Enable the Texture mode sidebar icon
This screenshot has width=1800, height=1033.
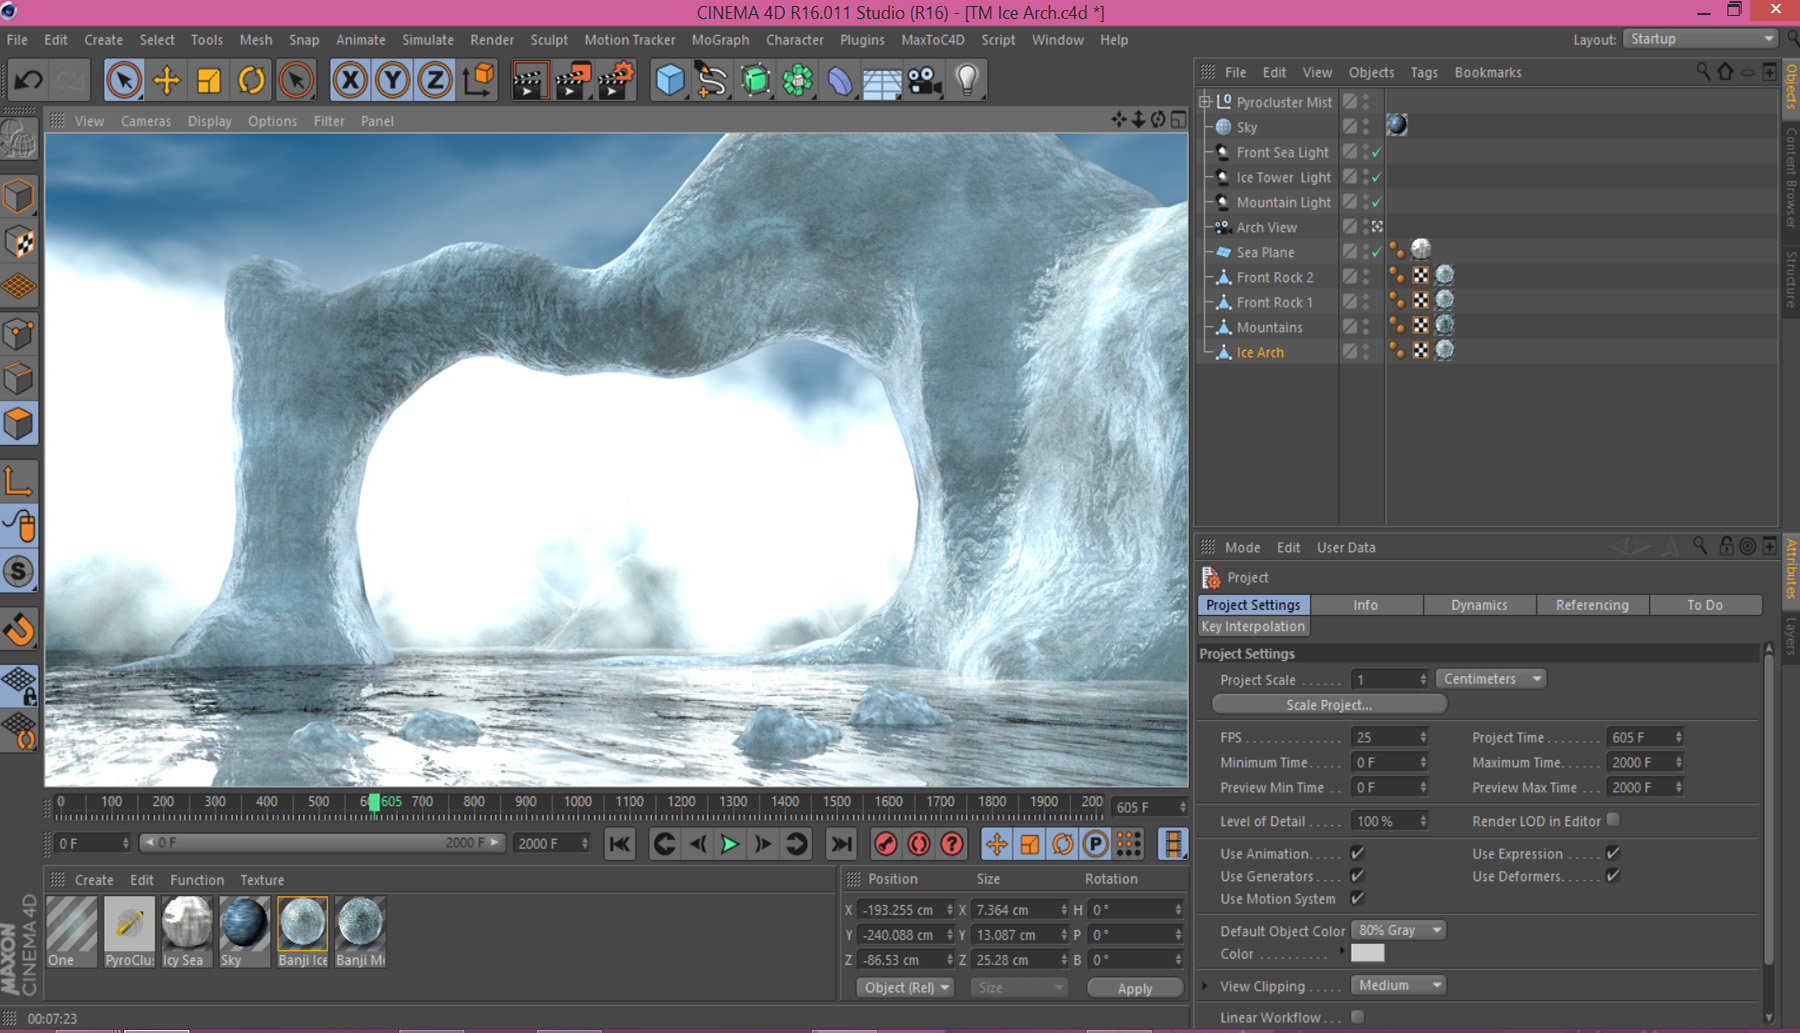[x=20, y=243]
